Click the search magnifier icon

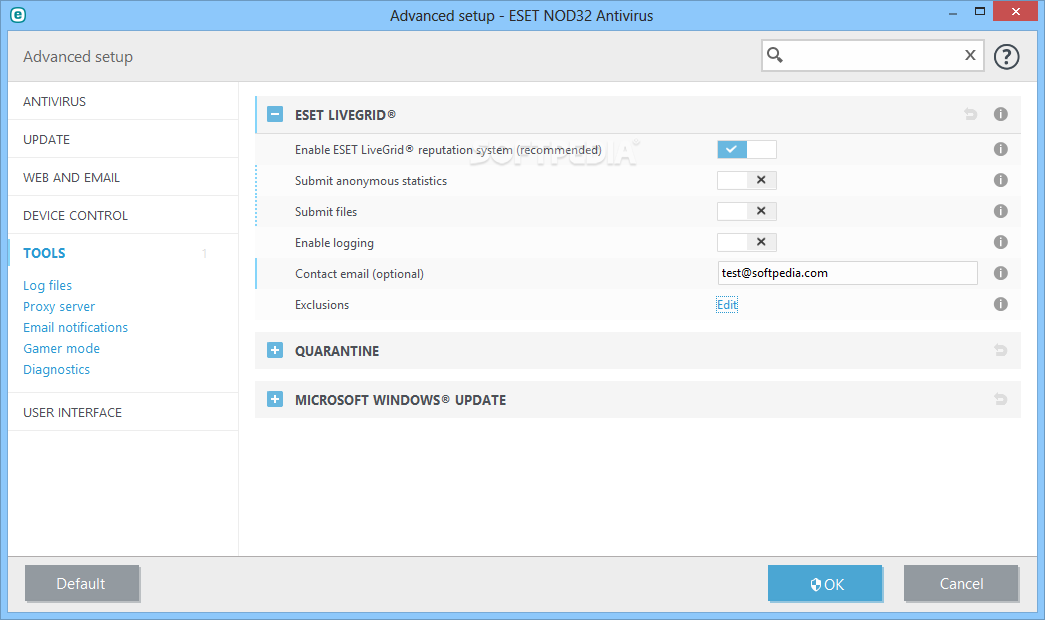coord(774,55)
